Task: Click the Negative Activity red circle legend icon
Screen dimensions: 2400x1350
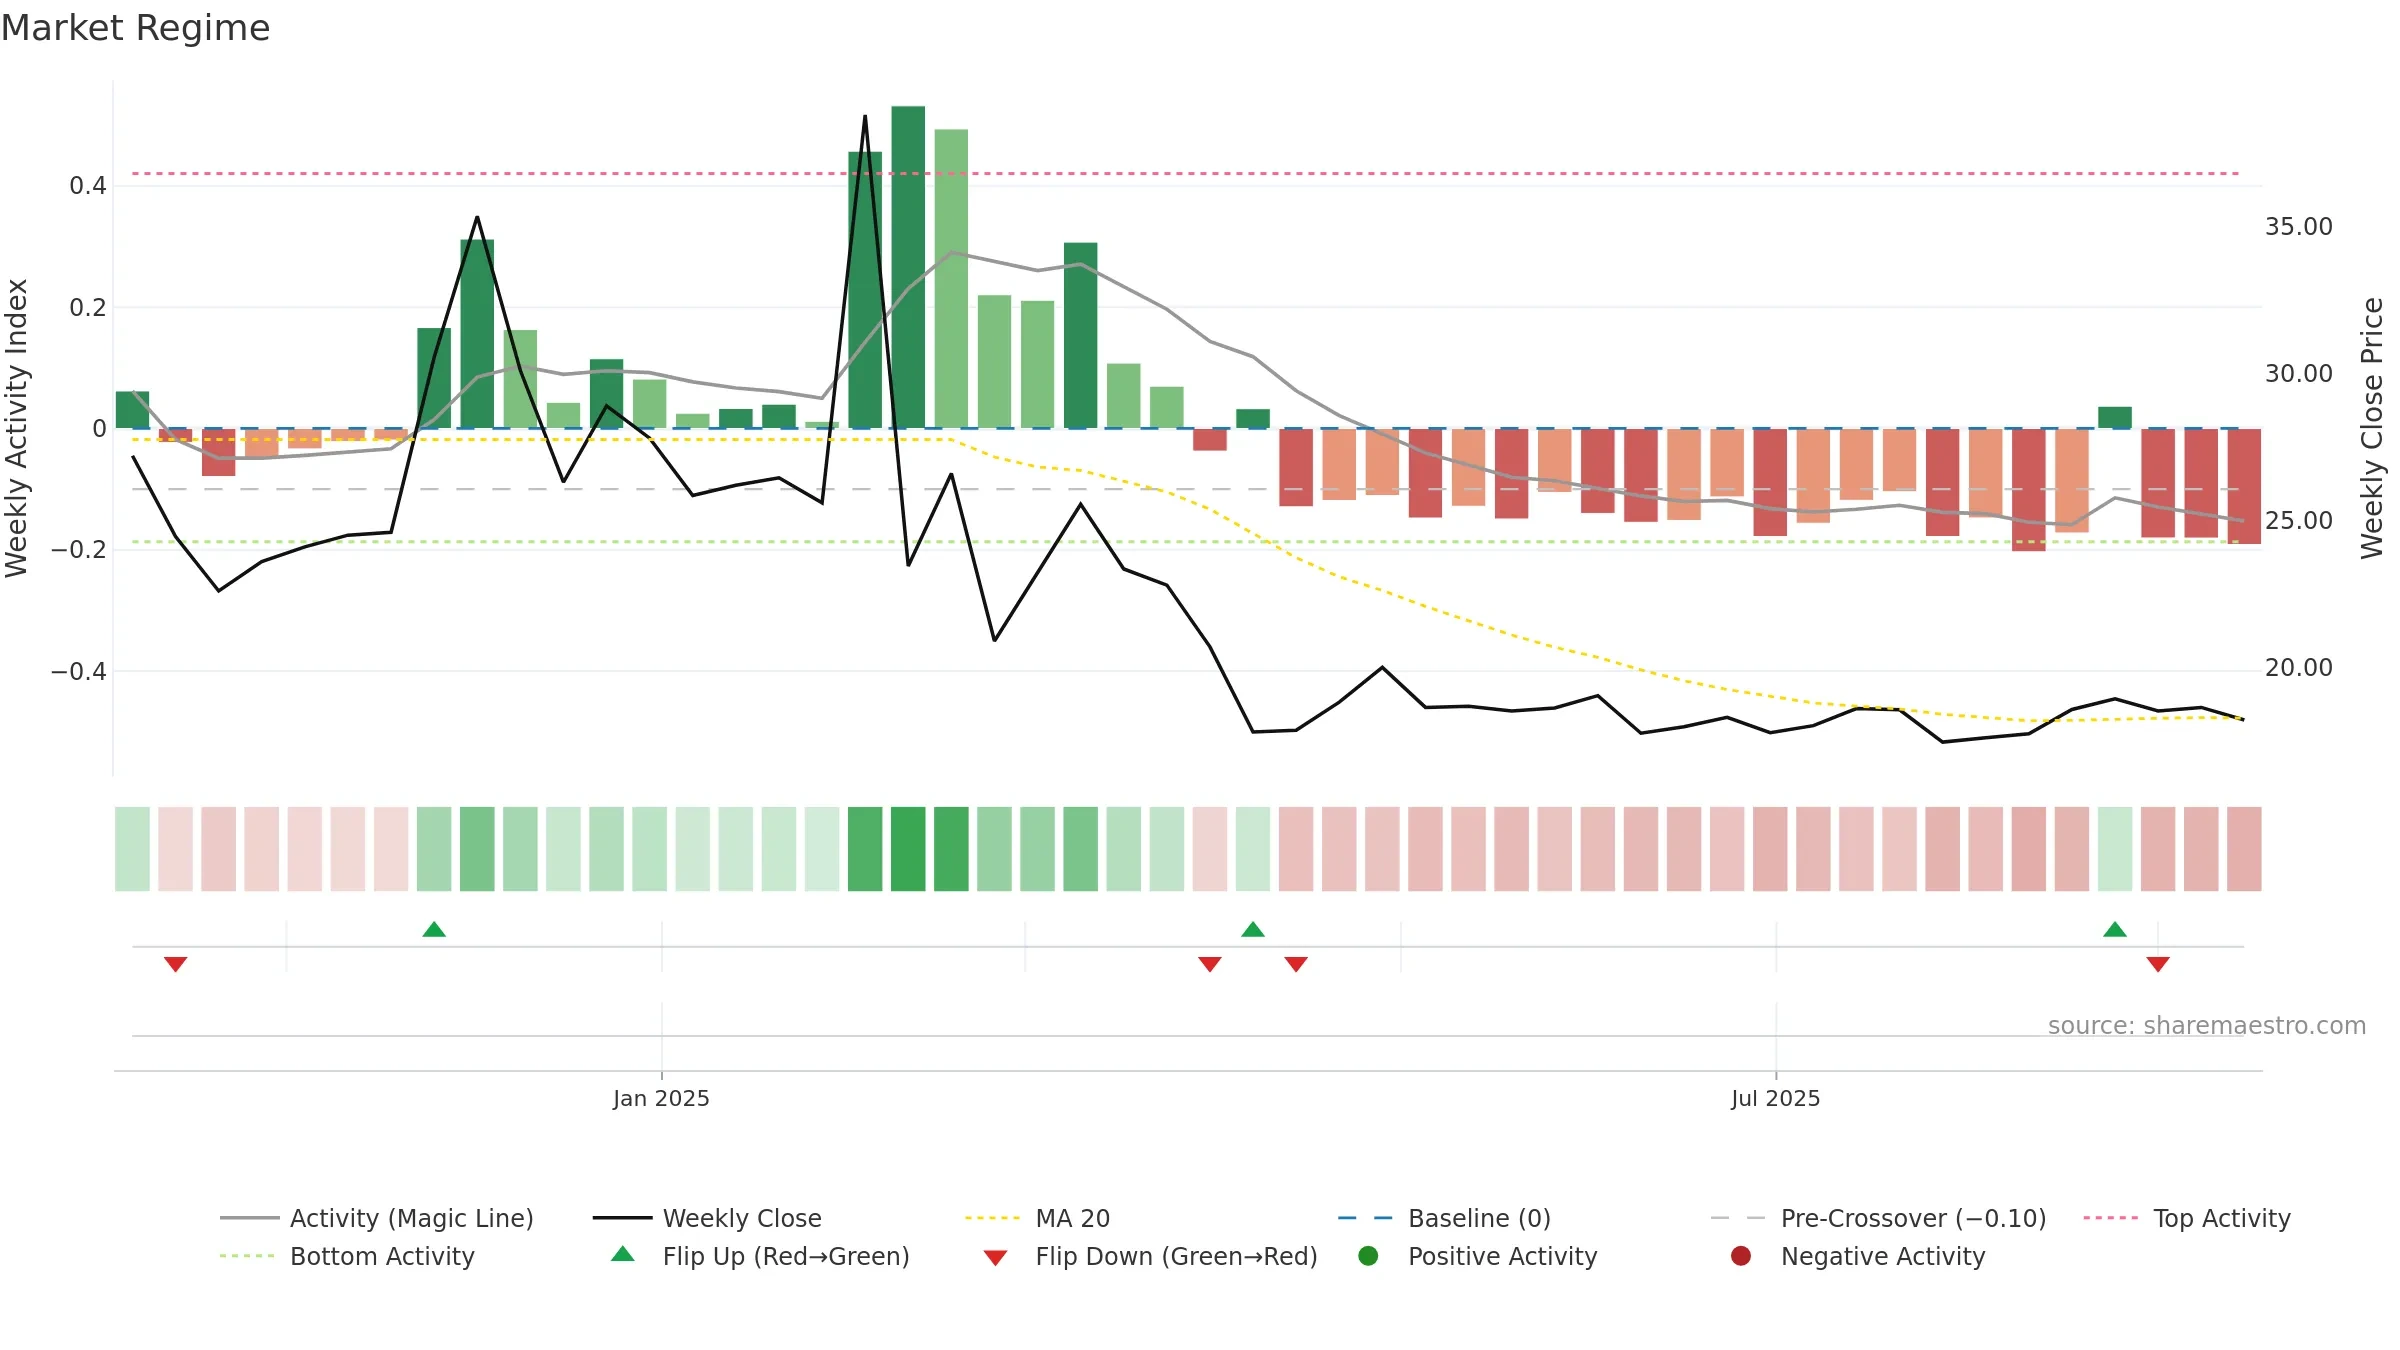Action: pyautogui.click(x=1741, y=1256)
